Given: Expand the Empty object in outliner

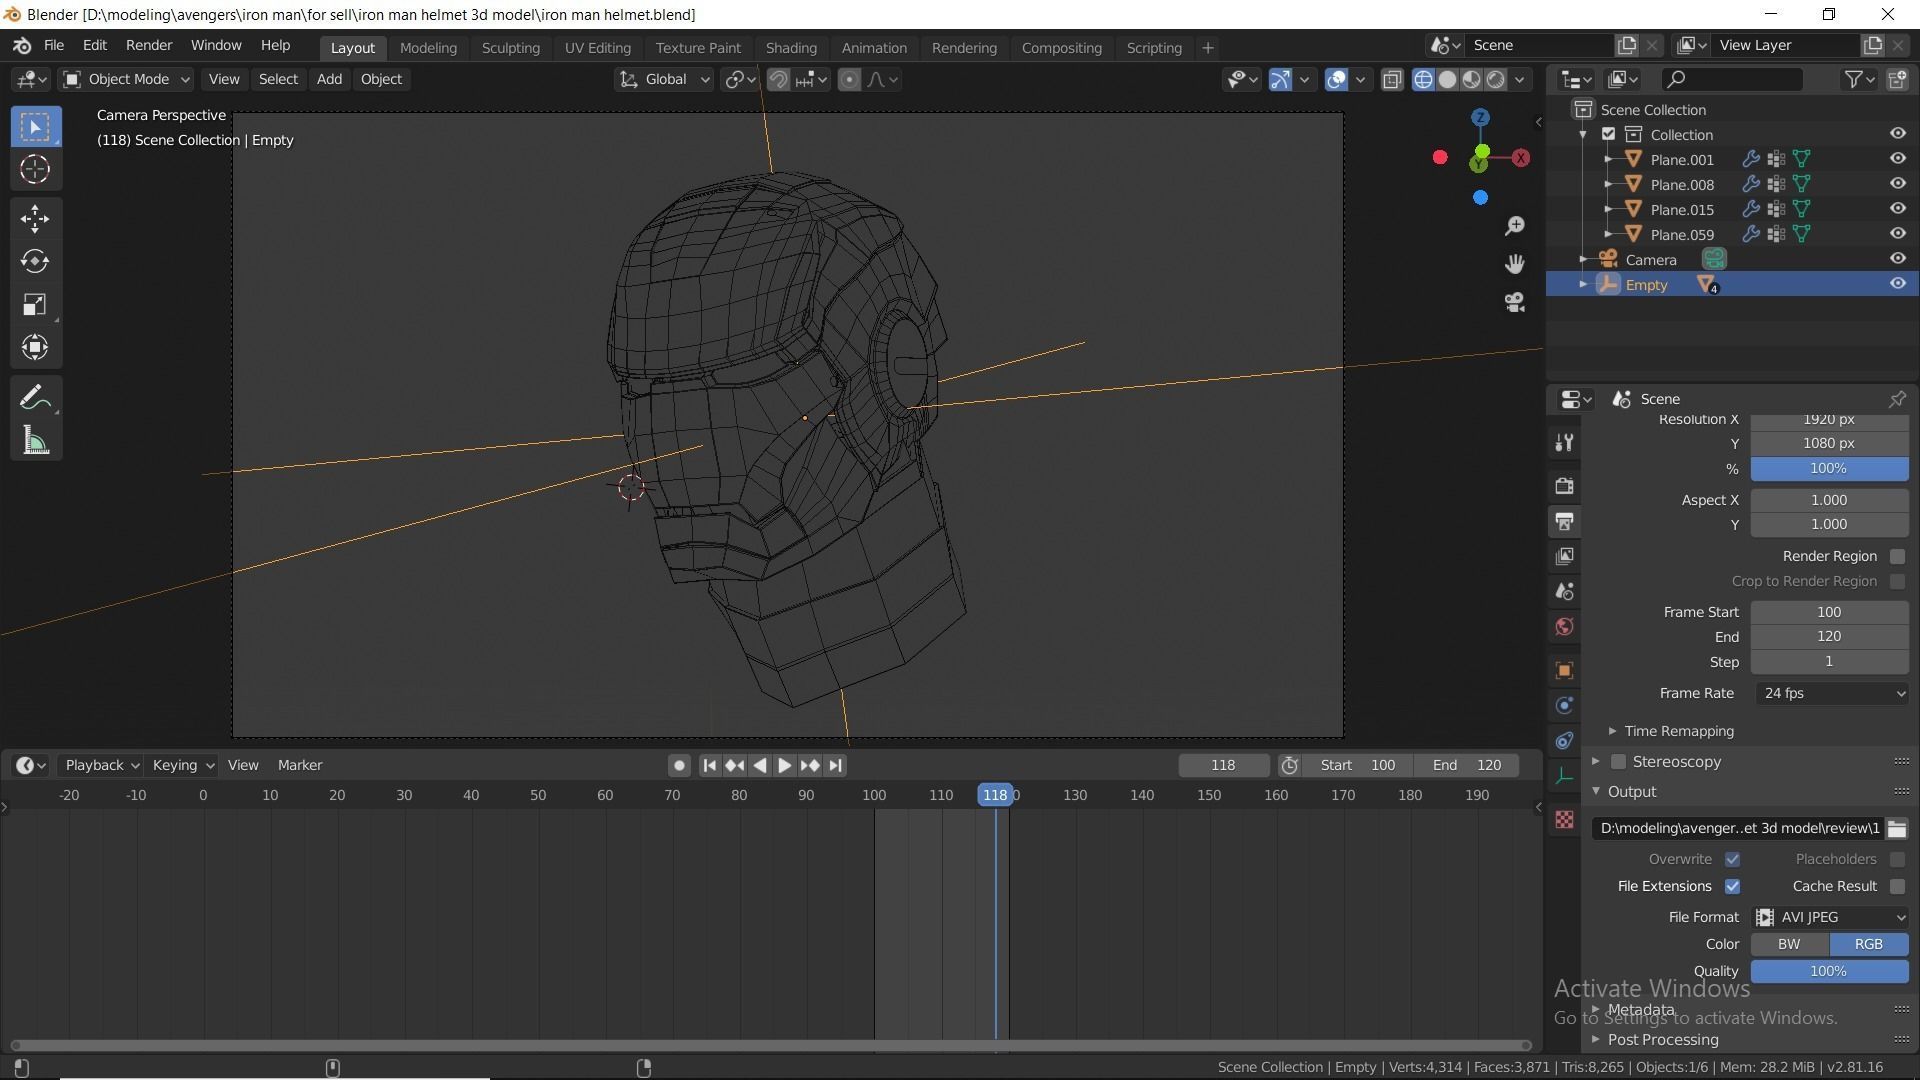Looking at the screenshot, I should point(1583,284).
